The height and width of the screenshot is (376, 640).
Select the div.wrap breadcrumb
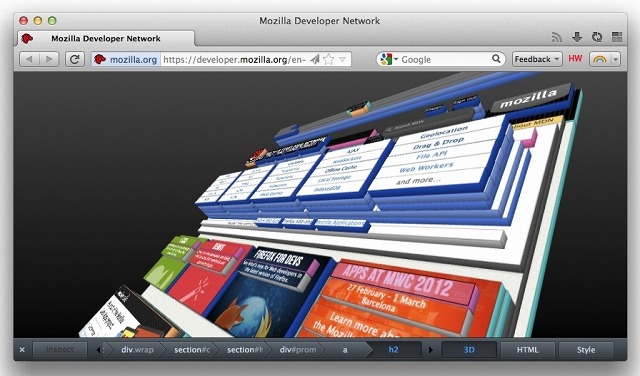pyautogui.click(x=137, y=350)
